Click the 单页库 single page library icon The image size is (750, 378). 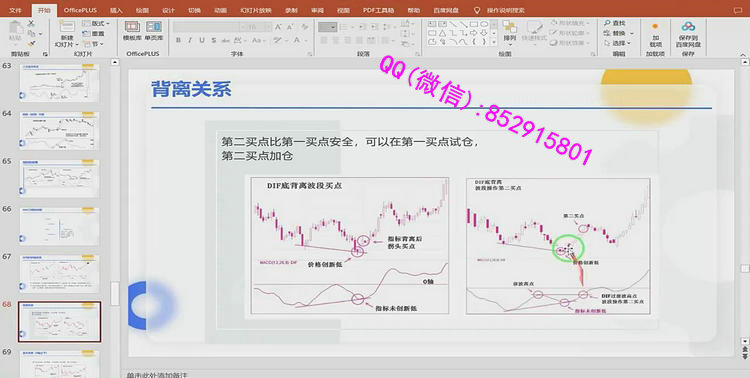point(154,30)
